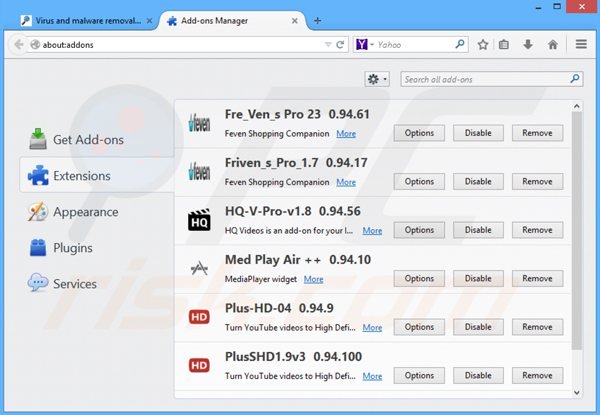Click the HQ-V-Pro-v1.8 HQ clapper icon
Image resolution: width=600 pixels, height=415 pixels.
pos(199,220)
